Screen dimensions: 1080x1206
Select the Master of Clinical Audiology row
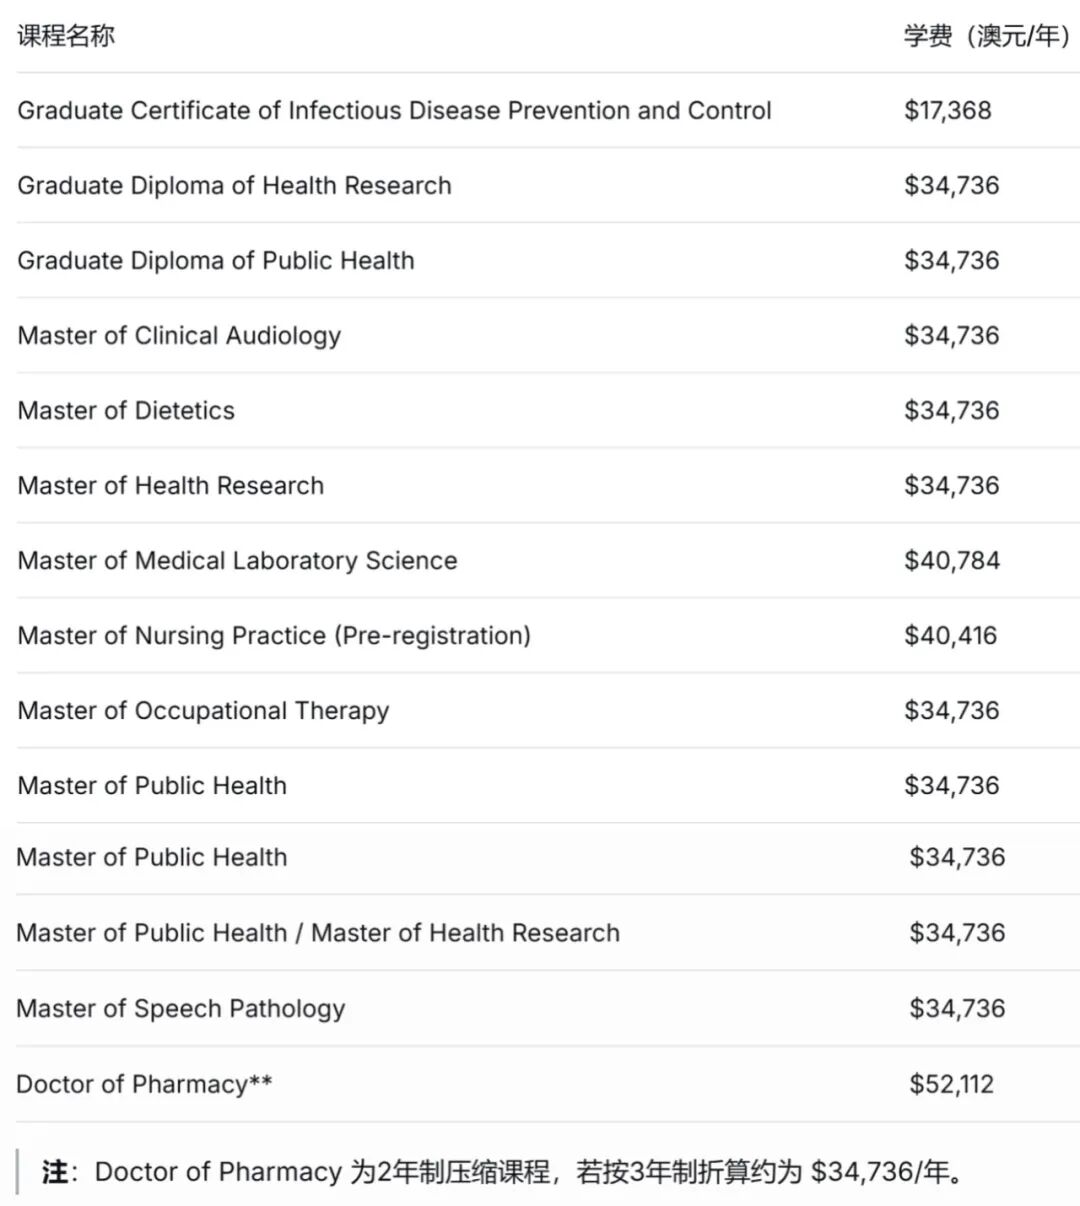[x=179, y=335]
